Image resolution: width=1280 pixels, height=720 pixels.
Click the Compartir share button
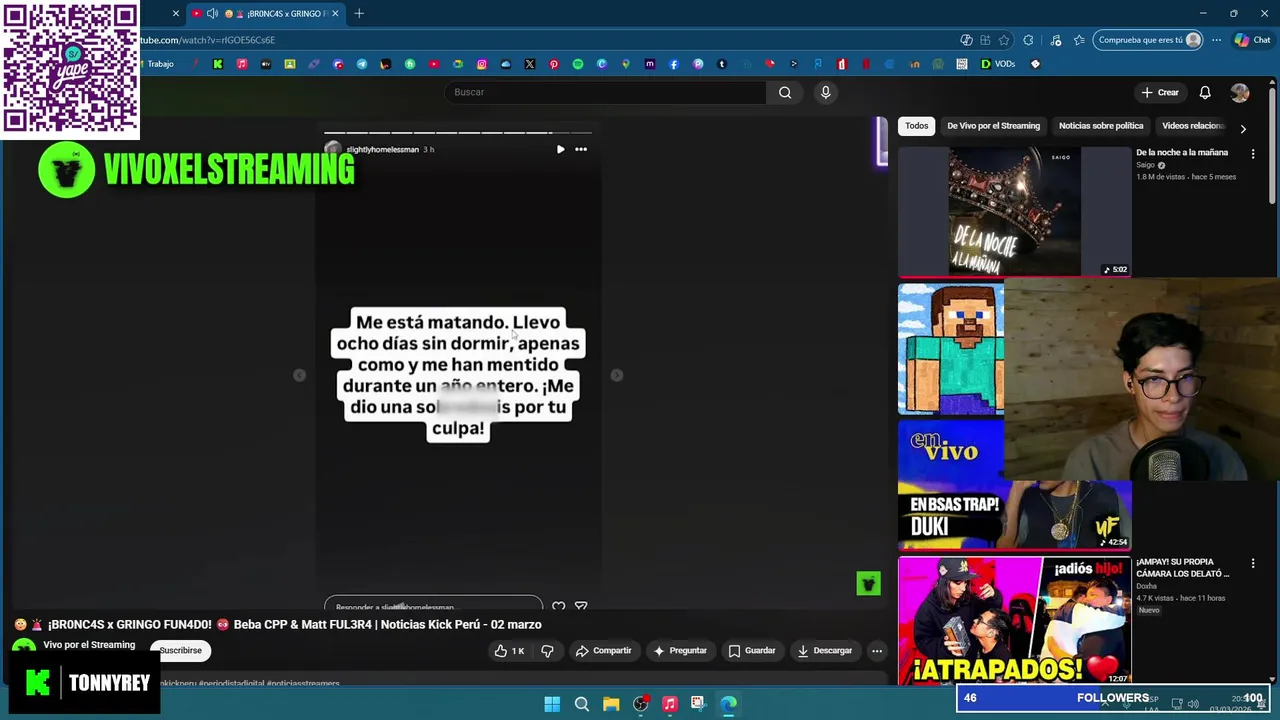click(x=603, y=651)
